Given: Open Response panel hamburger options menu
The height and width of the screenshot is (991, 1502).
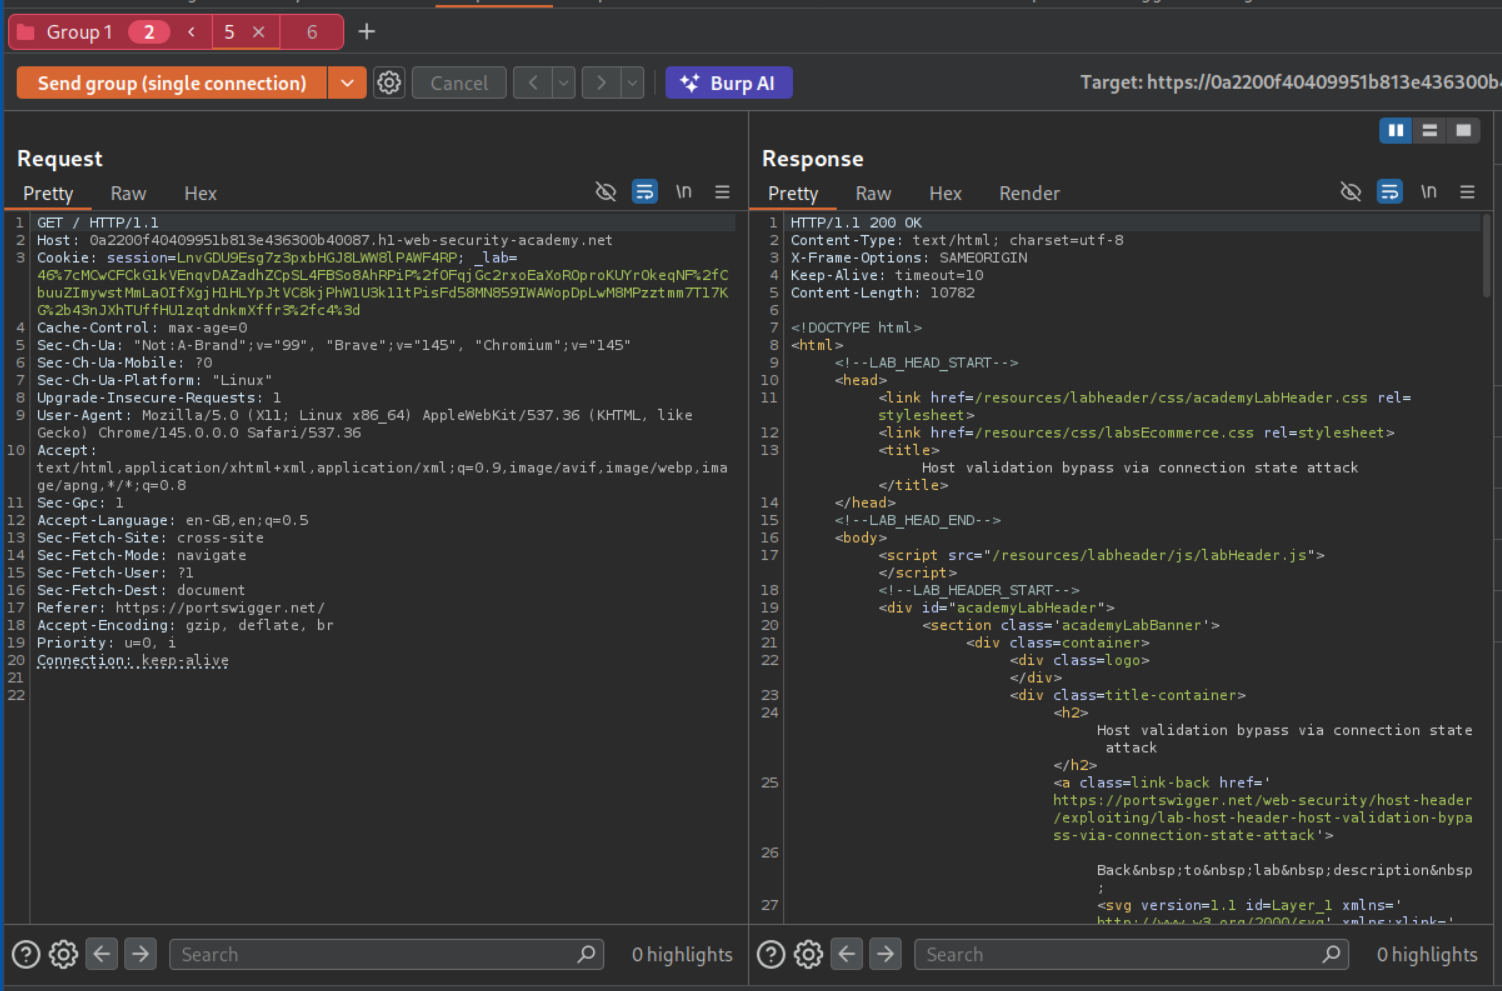Looking at the screenshot, I should pyautogui.click(x=1467, y=192).
